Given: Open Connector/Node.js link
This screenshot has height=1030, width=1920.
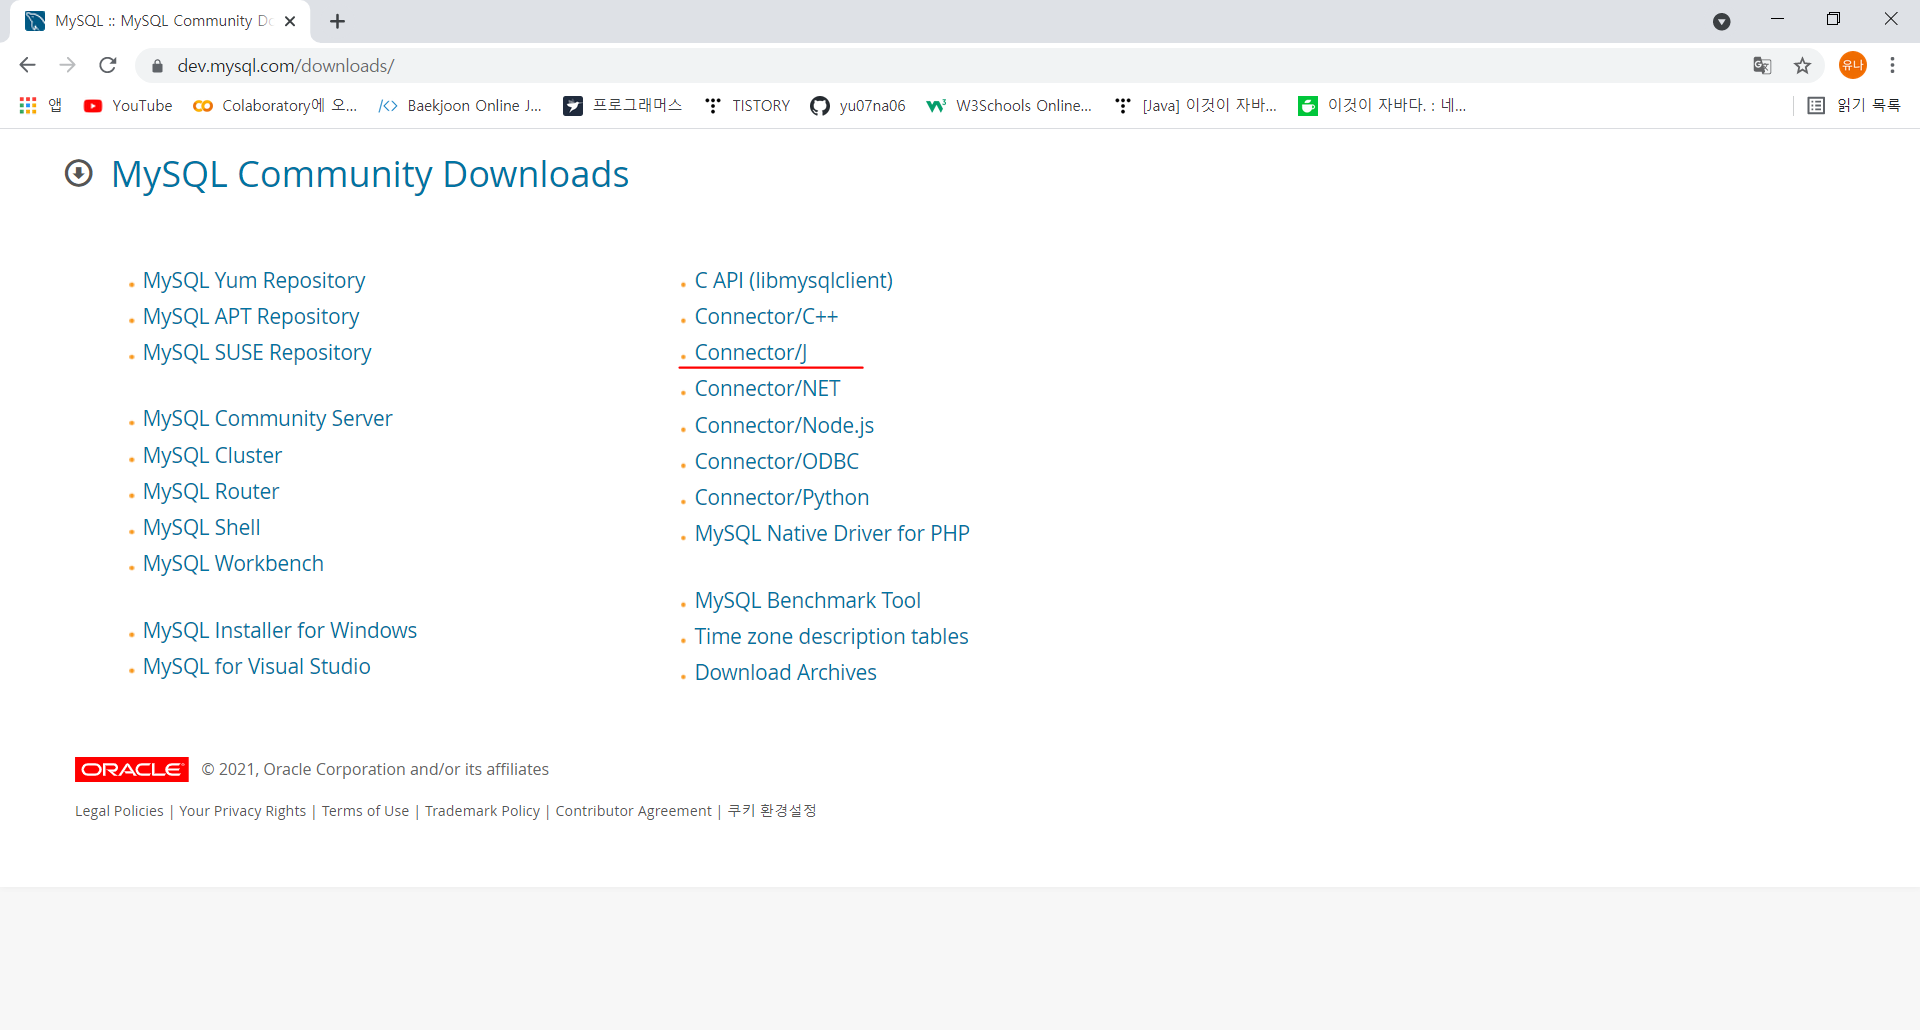Looking at the screenshot, I should (784, 425).
